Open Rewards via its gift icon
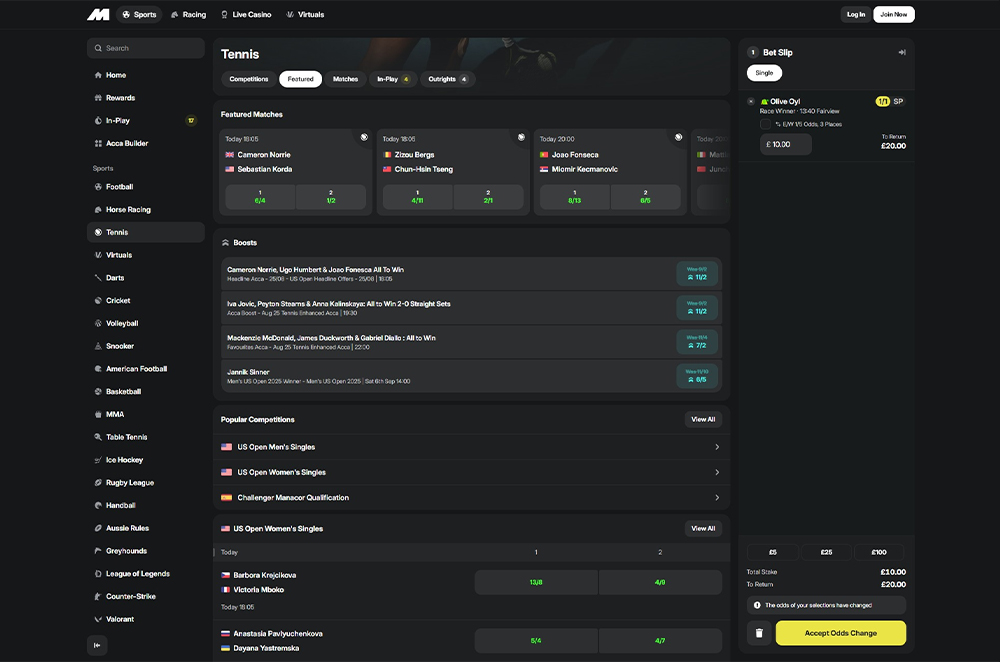Screen dimensions: 1000x662 (98, 98)
